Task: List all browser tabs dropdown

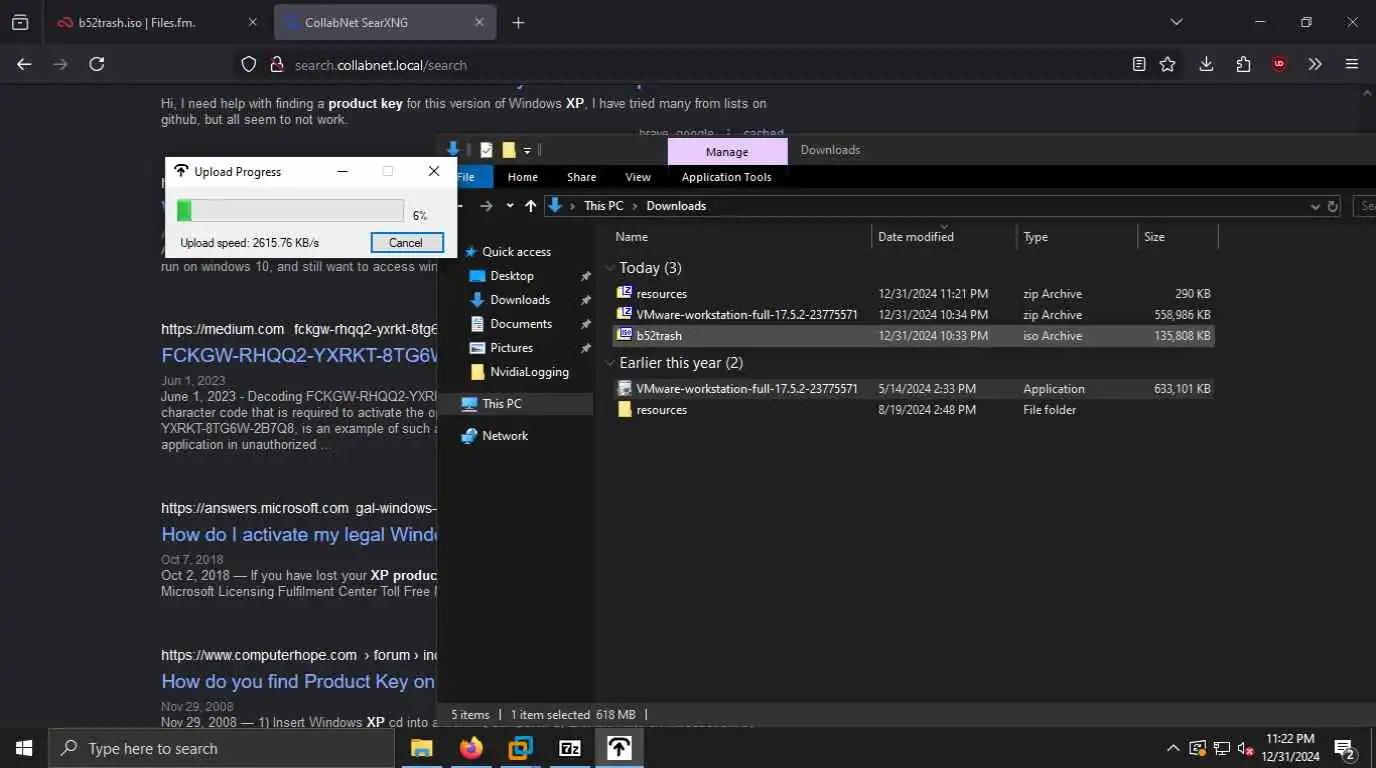Action: coord(1176,22)
